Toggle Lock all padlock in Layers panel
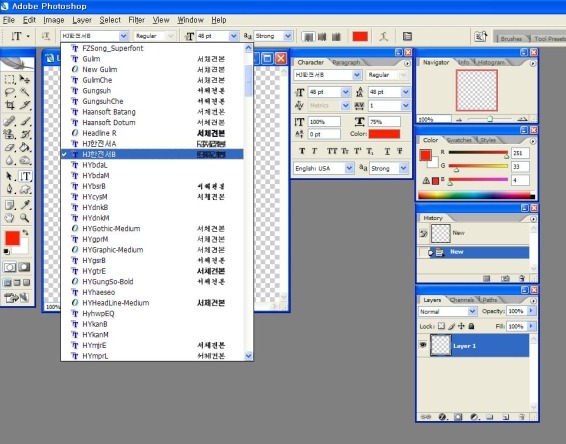This screenshot has width=566, height=444. 471,326
